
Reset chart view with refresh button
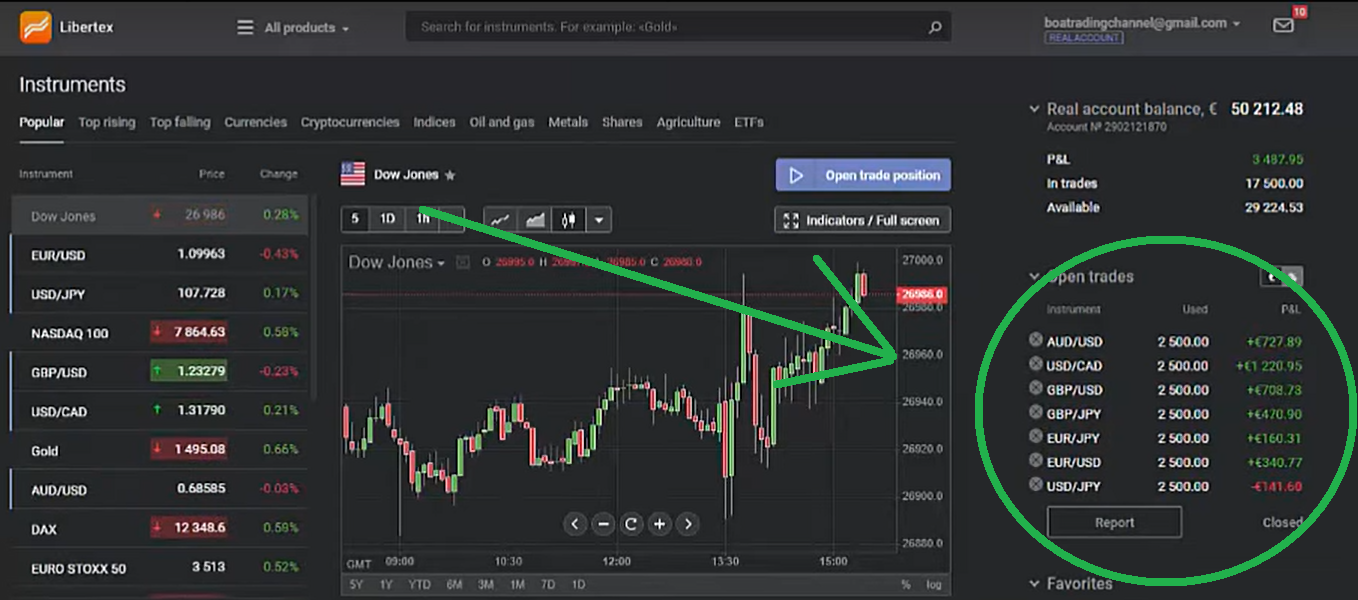click(631, 523)
